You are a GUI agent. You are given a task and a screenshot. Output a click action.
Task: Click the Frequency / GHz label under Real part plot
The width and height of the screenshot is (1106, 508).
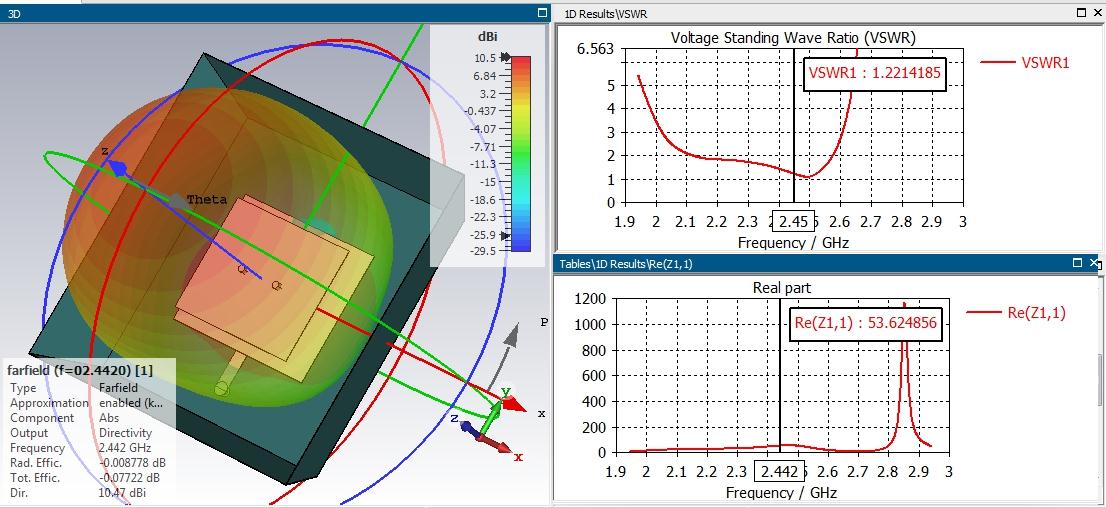coord(782,492)
